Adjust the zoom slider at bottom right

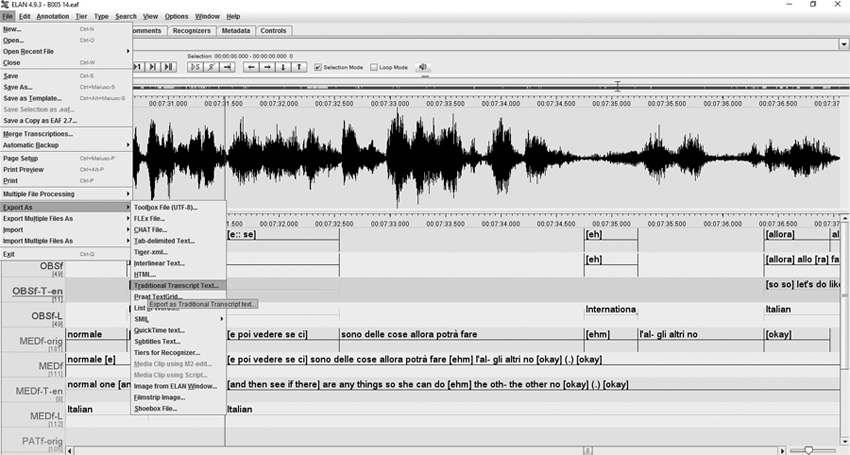click(x=809, y=450)
